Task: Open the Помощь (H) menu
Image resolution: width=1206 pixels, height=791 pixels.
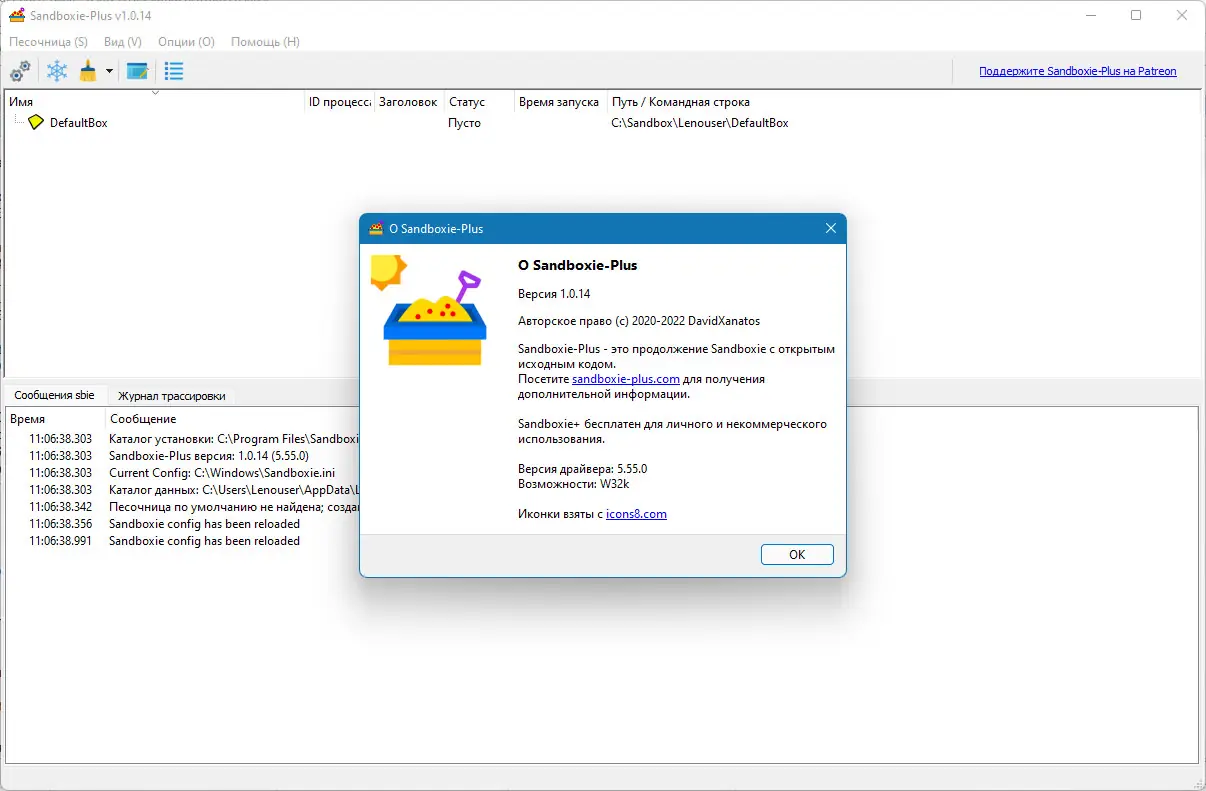Action: pyautogui.click(x=265, y=42)
